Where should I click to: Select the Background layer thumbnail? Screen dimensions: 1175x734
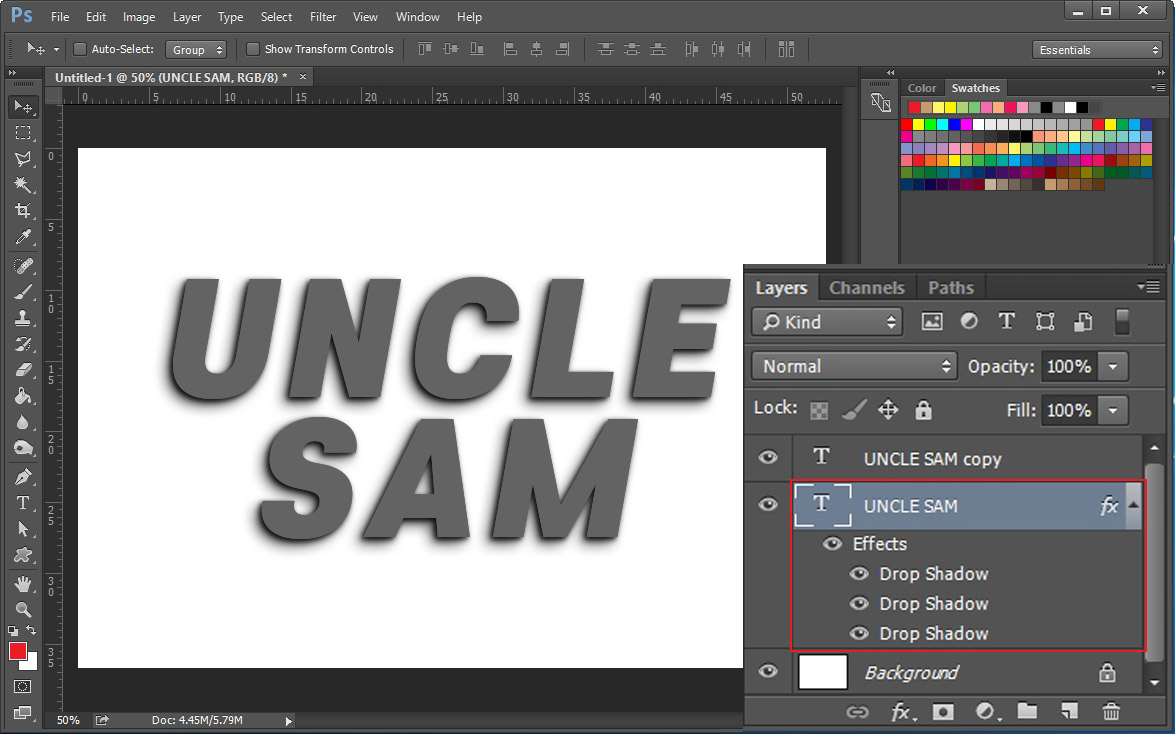(x=823, y=672)
